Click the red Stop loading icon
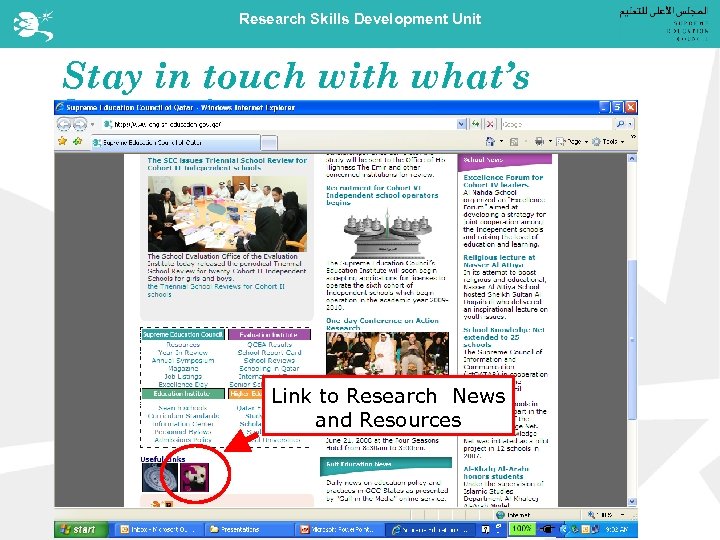This screenshot has width=720, height=540. pos(490,124)
